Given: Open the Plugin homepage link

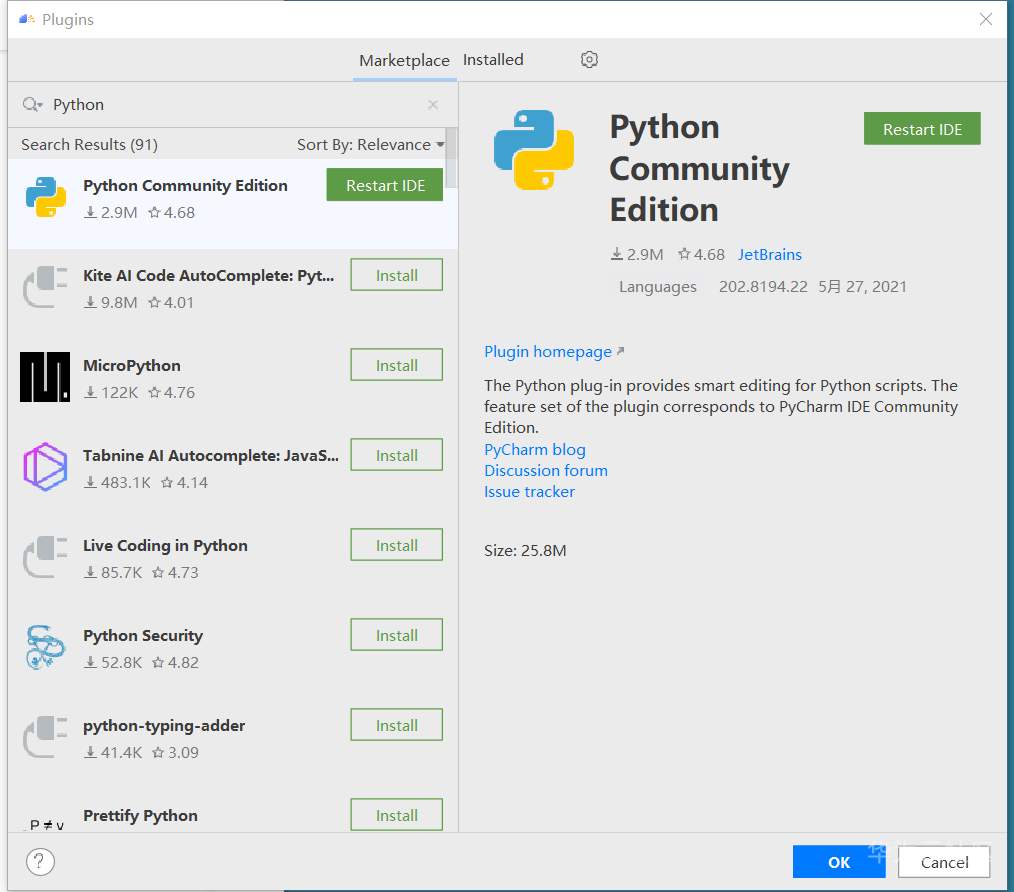Looking at the screenshot, I should click(x=548, y=352).
